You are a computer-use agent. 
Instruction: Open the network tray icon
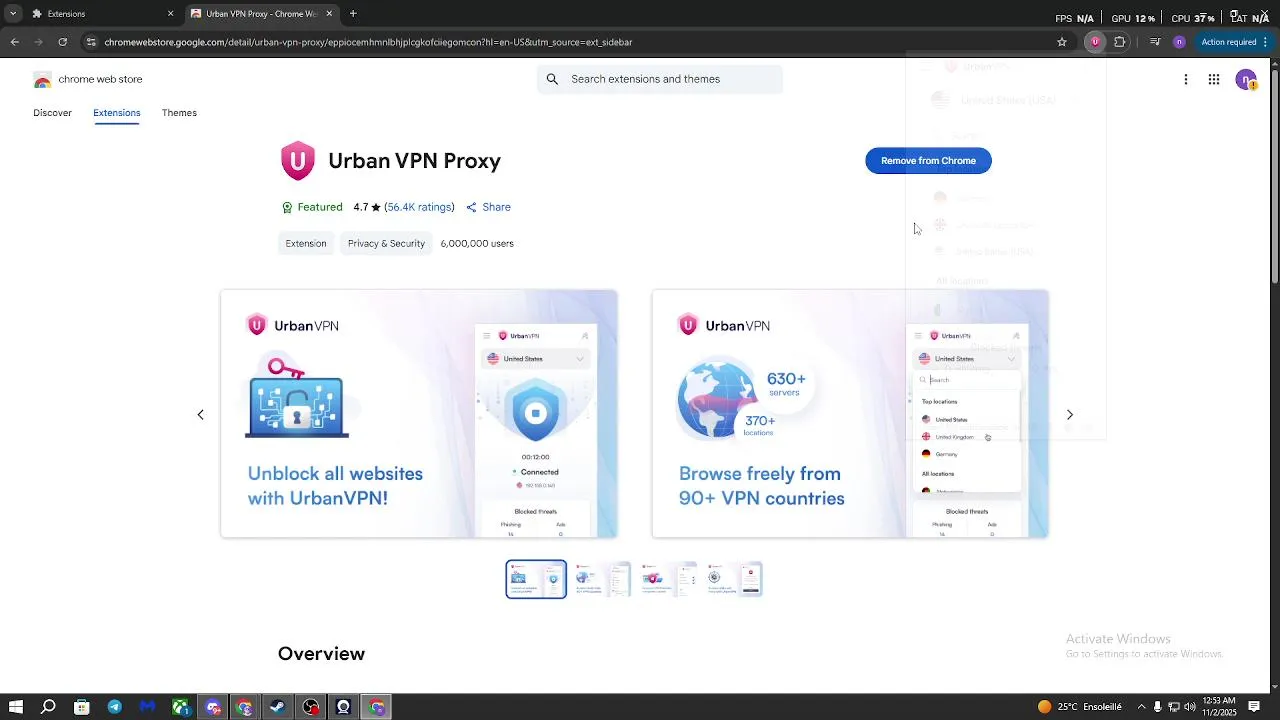click(1174, 707)
